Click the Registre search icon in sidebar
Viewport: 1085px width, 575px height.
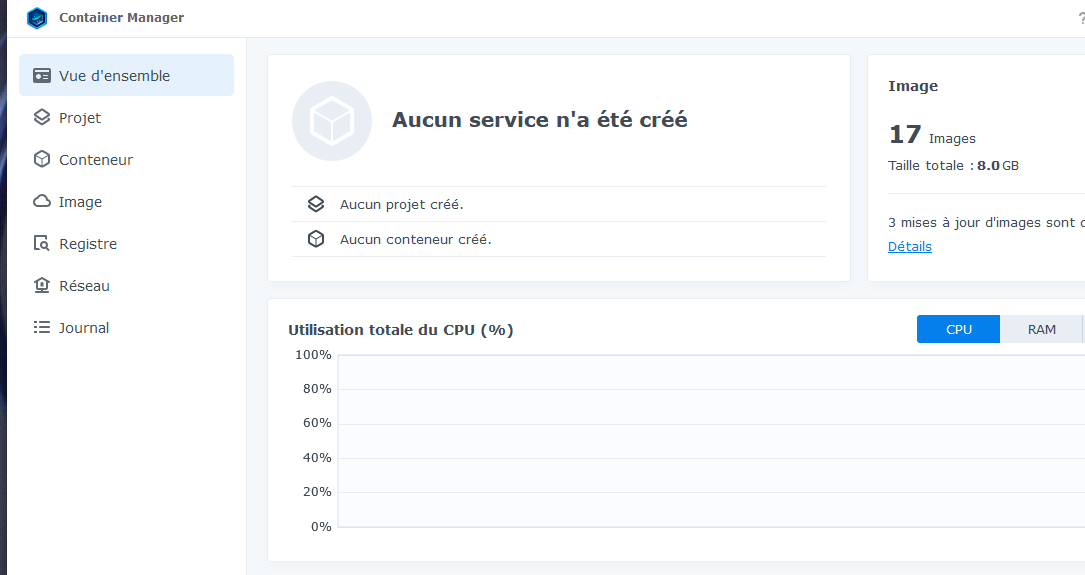point(42,244)
